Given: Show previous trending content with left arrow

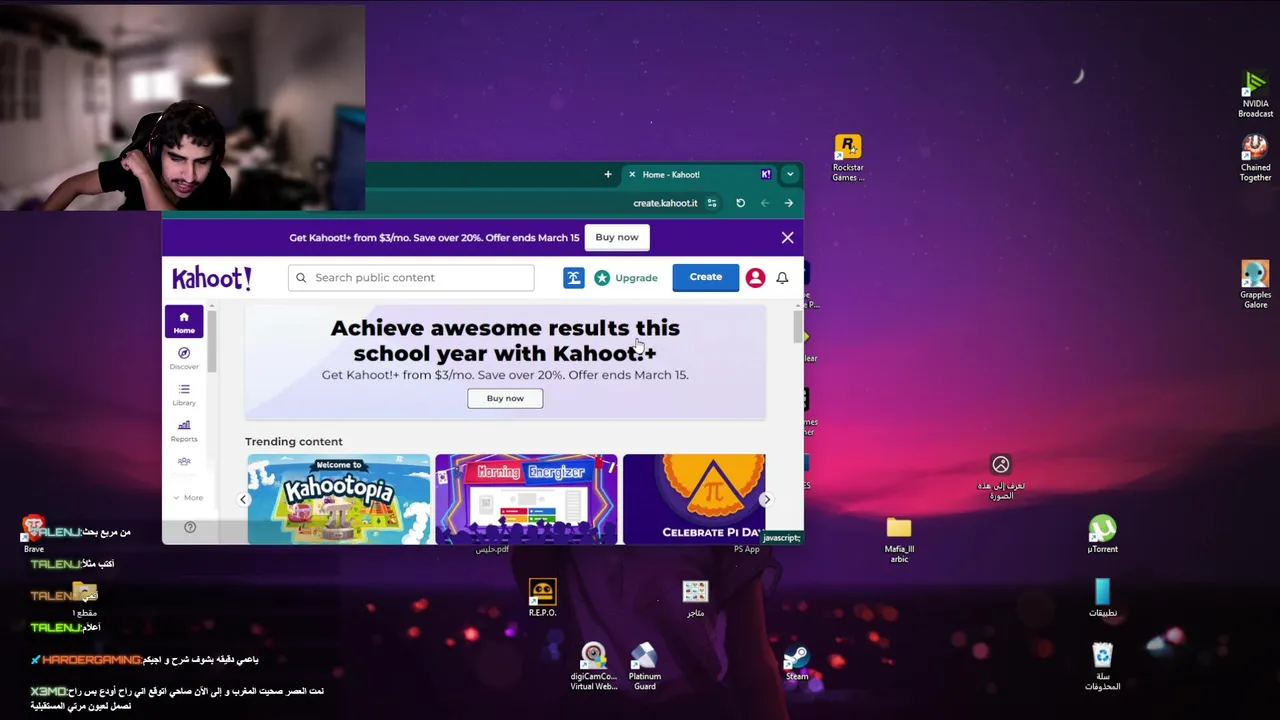Looking at the screenshot, I should [x=242, y=499].
